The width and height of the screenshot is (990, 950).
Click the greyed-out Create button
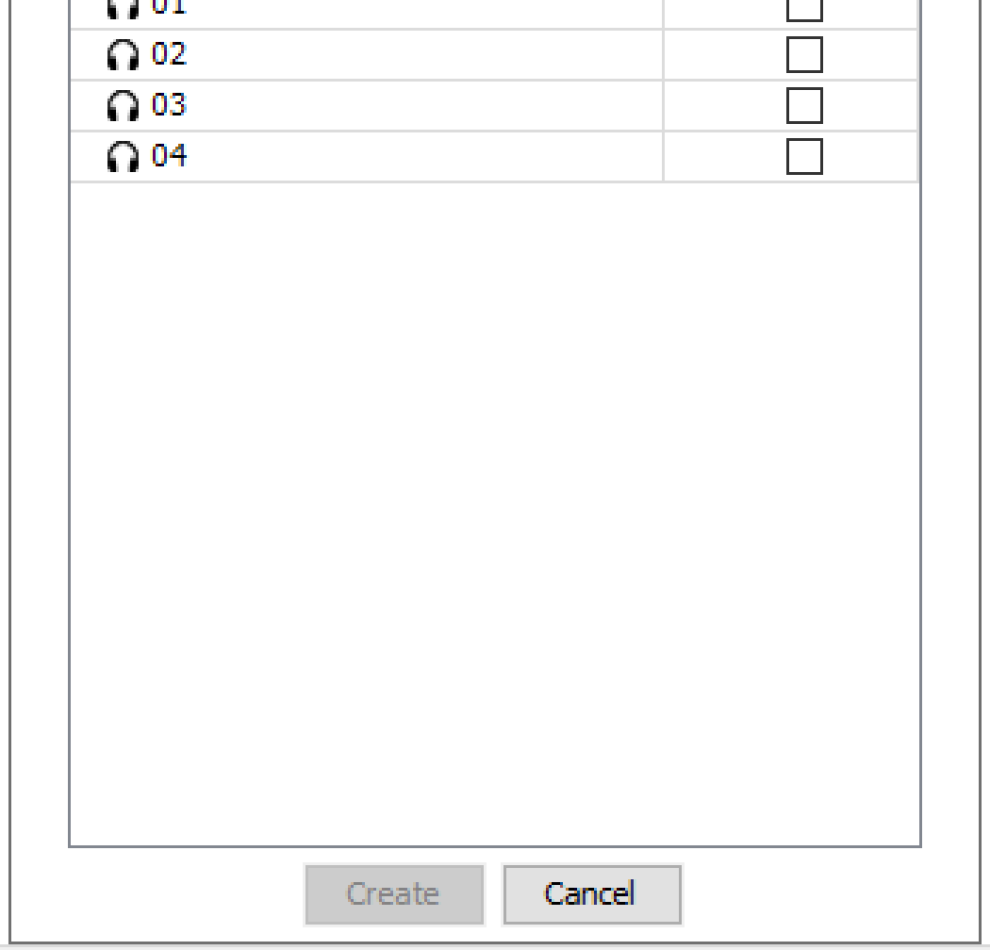(x=394, y=894)
